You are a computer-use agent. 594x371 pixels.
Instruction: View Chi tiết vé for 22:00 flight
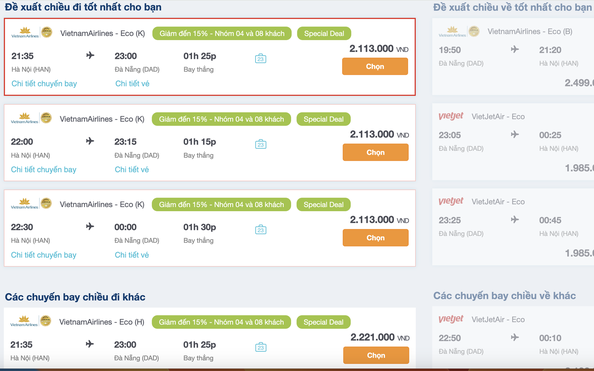pos(132,169)
